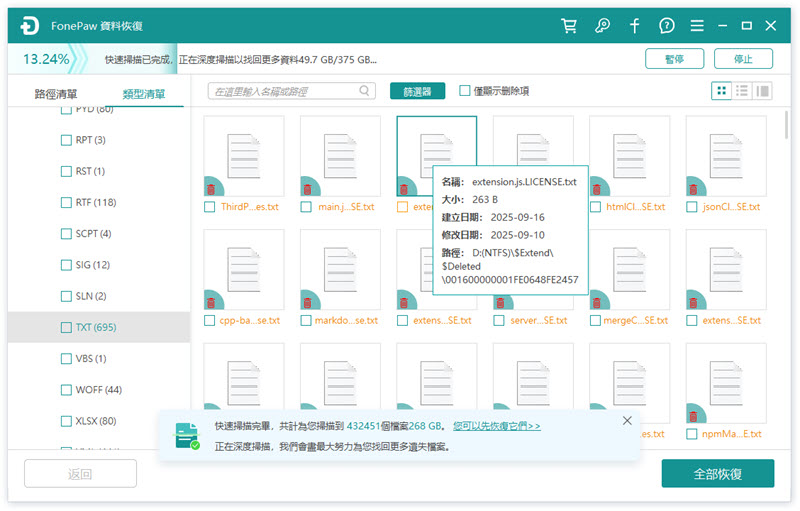
Task: Close the quick scan notification banner
Action: click(627, 421)
